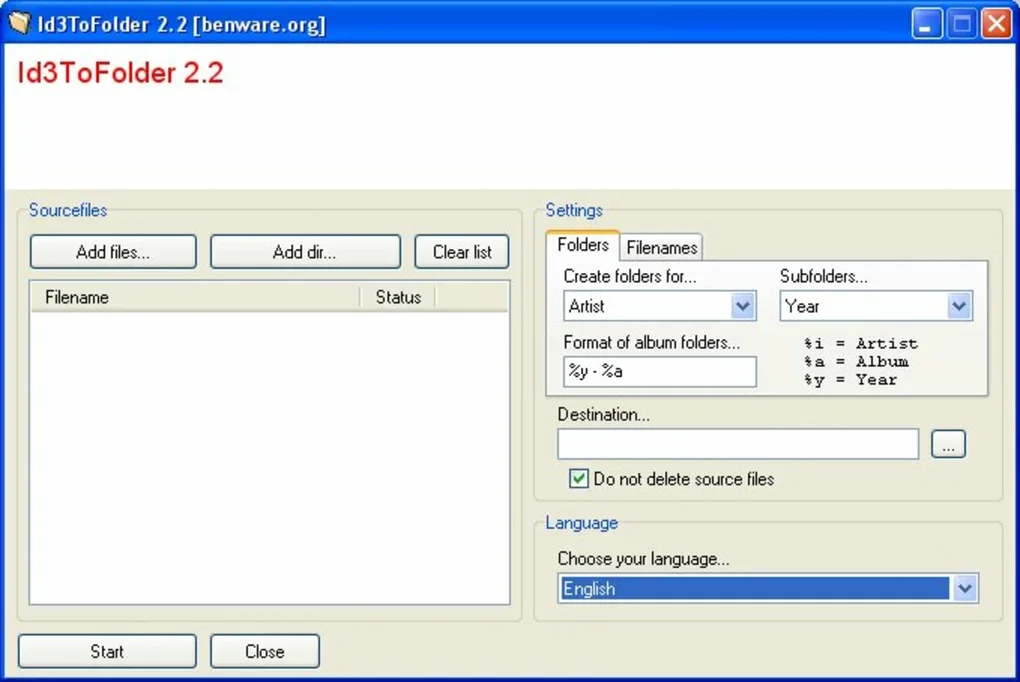This screenshot has height=682, width=1020.
Task: Clear the source file list
Action: [462, 252]
